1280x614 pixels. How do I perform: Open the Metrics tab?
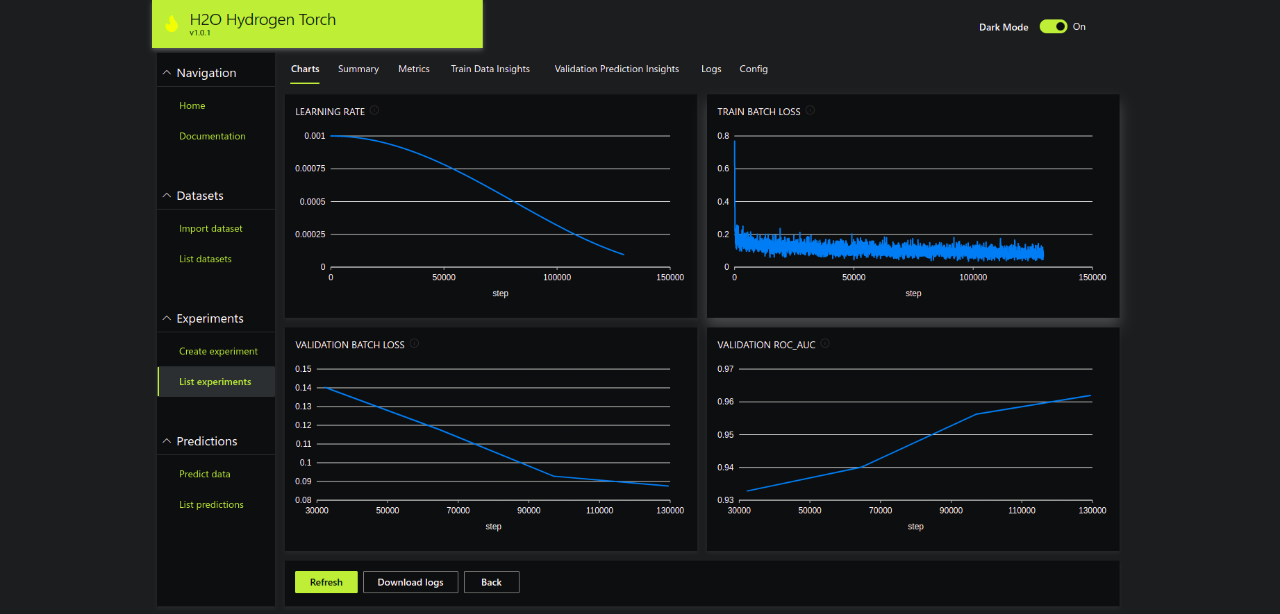point(413,69)
